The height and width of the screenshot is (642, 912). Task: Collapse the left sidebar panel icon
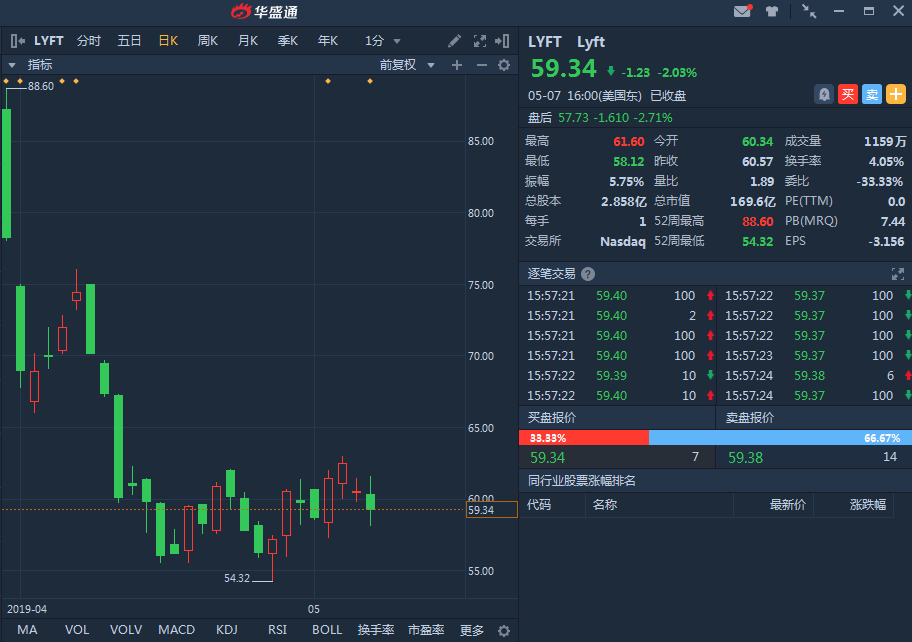[17, 41]
